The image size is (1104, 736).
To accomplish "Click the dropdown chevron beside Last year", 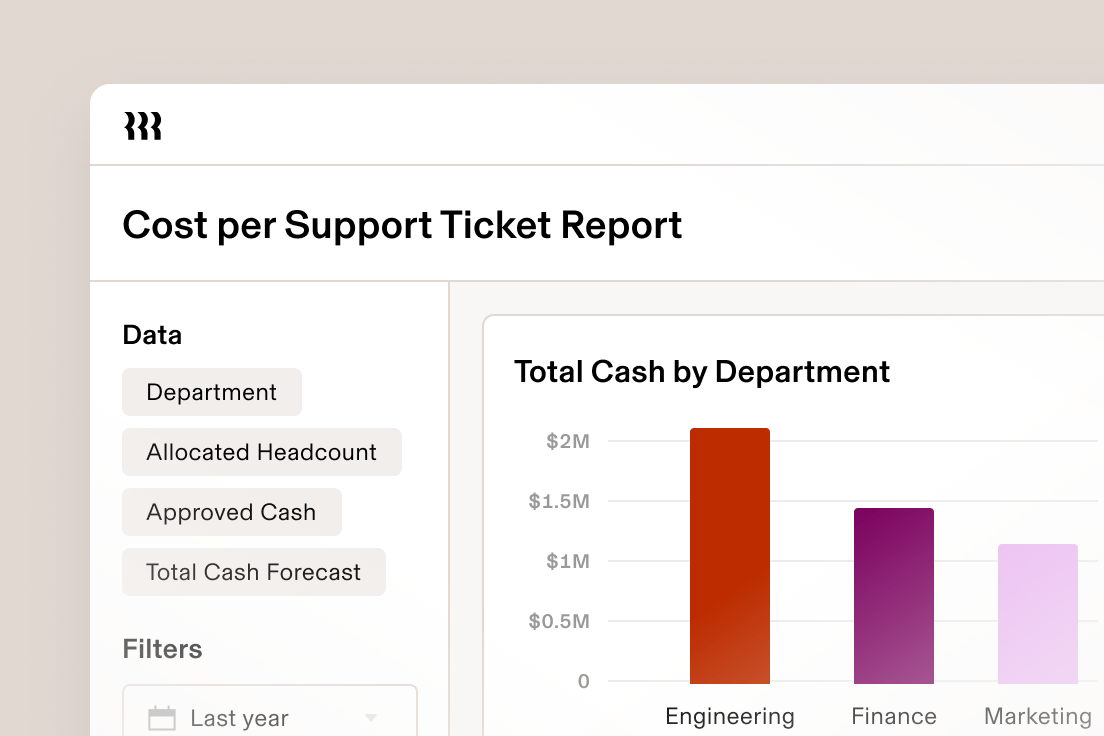I will coord(370,717).
